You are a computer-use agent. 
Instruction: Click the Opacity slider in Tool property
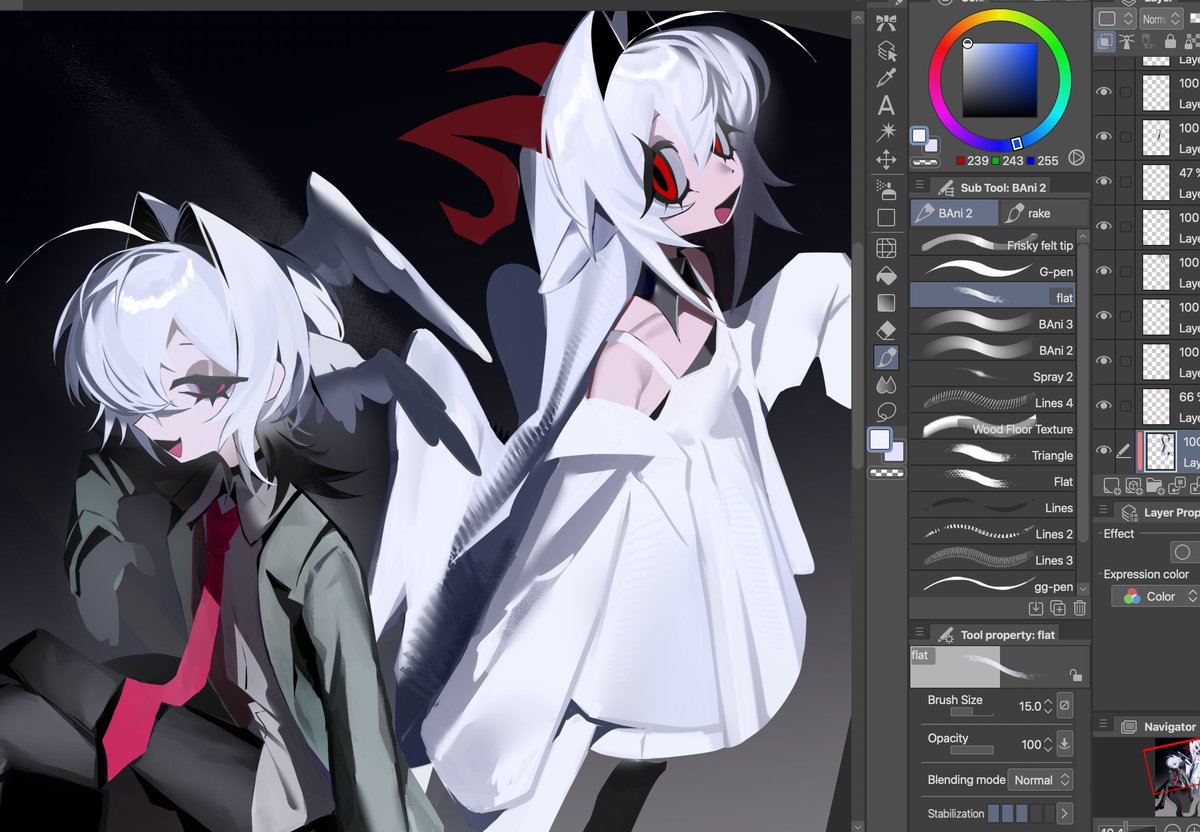[971, 750]
